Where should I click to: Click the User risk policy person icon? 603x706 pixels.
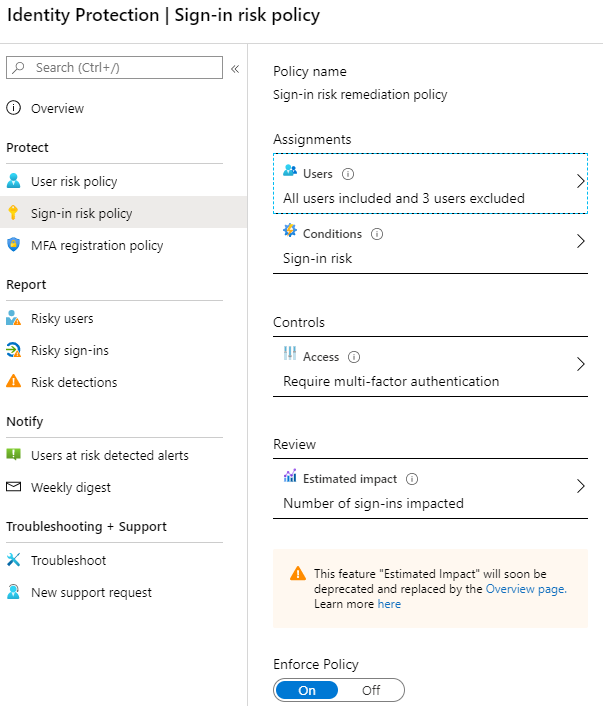14,181
